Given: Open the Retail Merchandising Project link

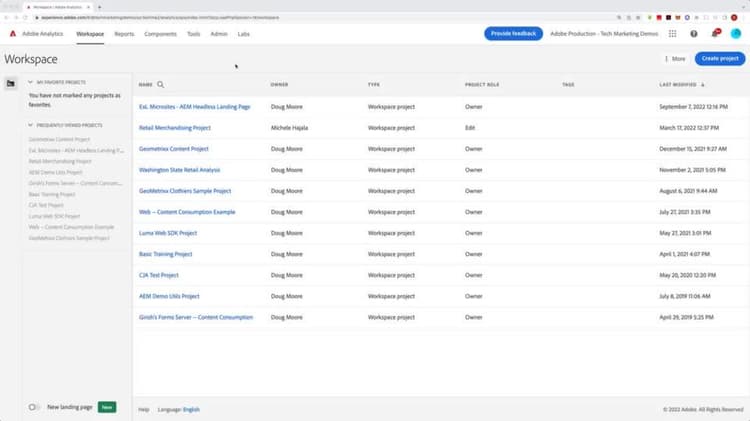Looking at the screenshot, I should tap(175, 128).
